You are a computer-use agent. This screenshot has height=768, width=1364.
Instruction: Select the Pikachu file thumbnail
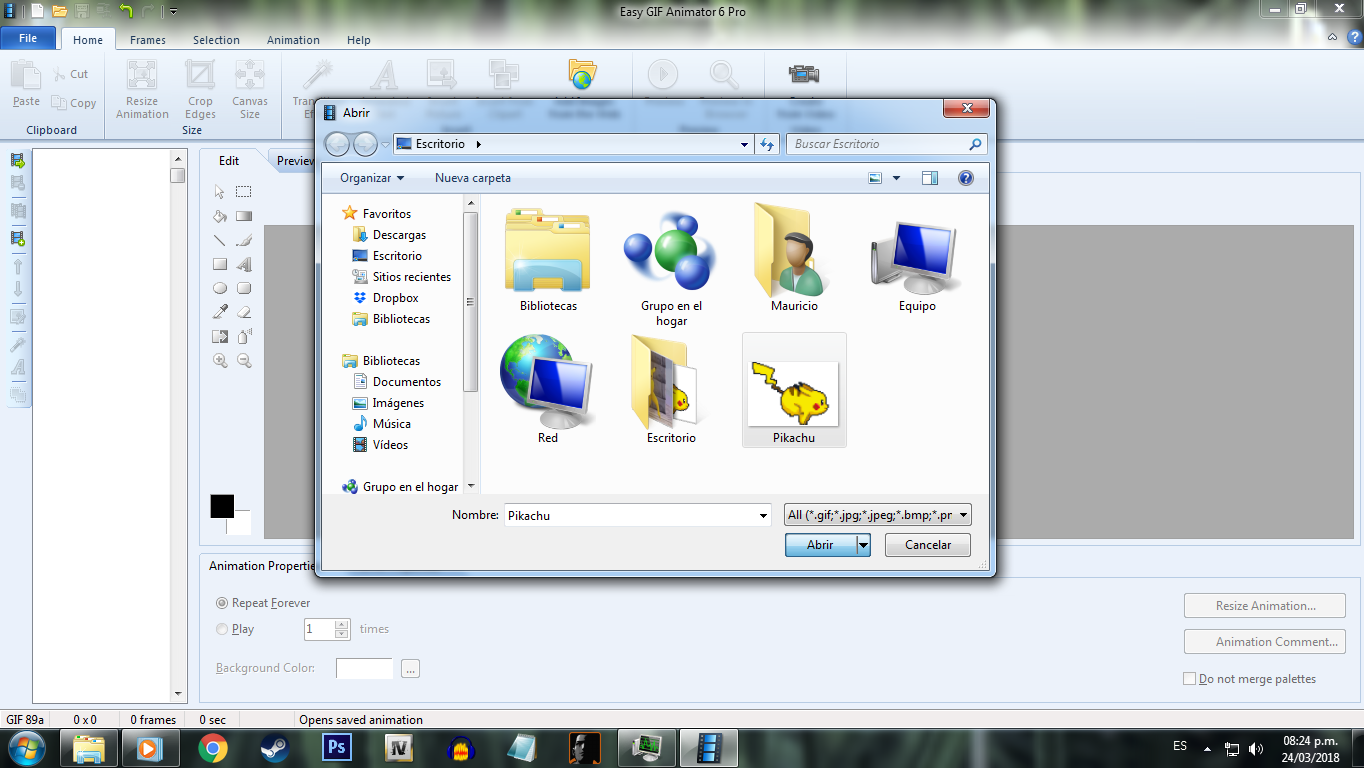click(x=794, y=390)
